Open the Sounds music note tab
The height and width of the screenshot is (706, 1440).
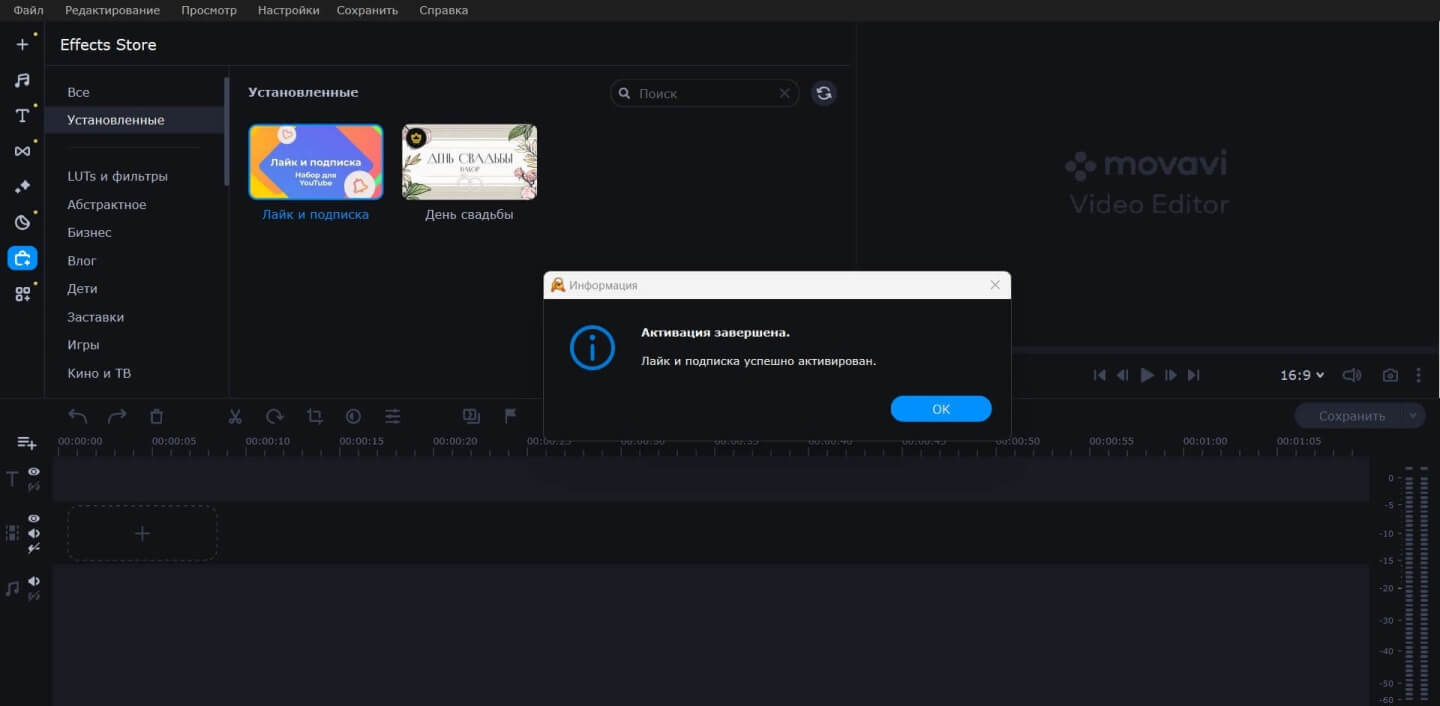[22, 80]
